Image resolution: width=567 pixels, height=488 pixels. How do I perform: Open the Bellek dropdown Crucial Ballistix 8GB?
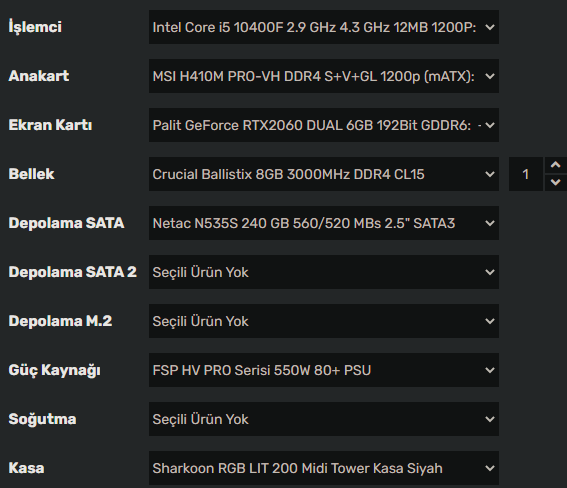pyautogui.click(x=324, y=174)
